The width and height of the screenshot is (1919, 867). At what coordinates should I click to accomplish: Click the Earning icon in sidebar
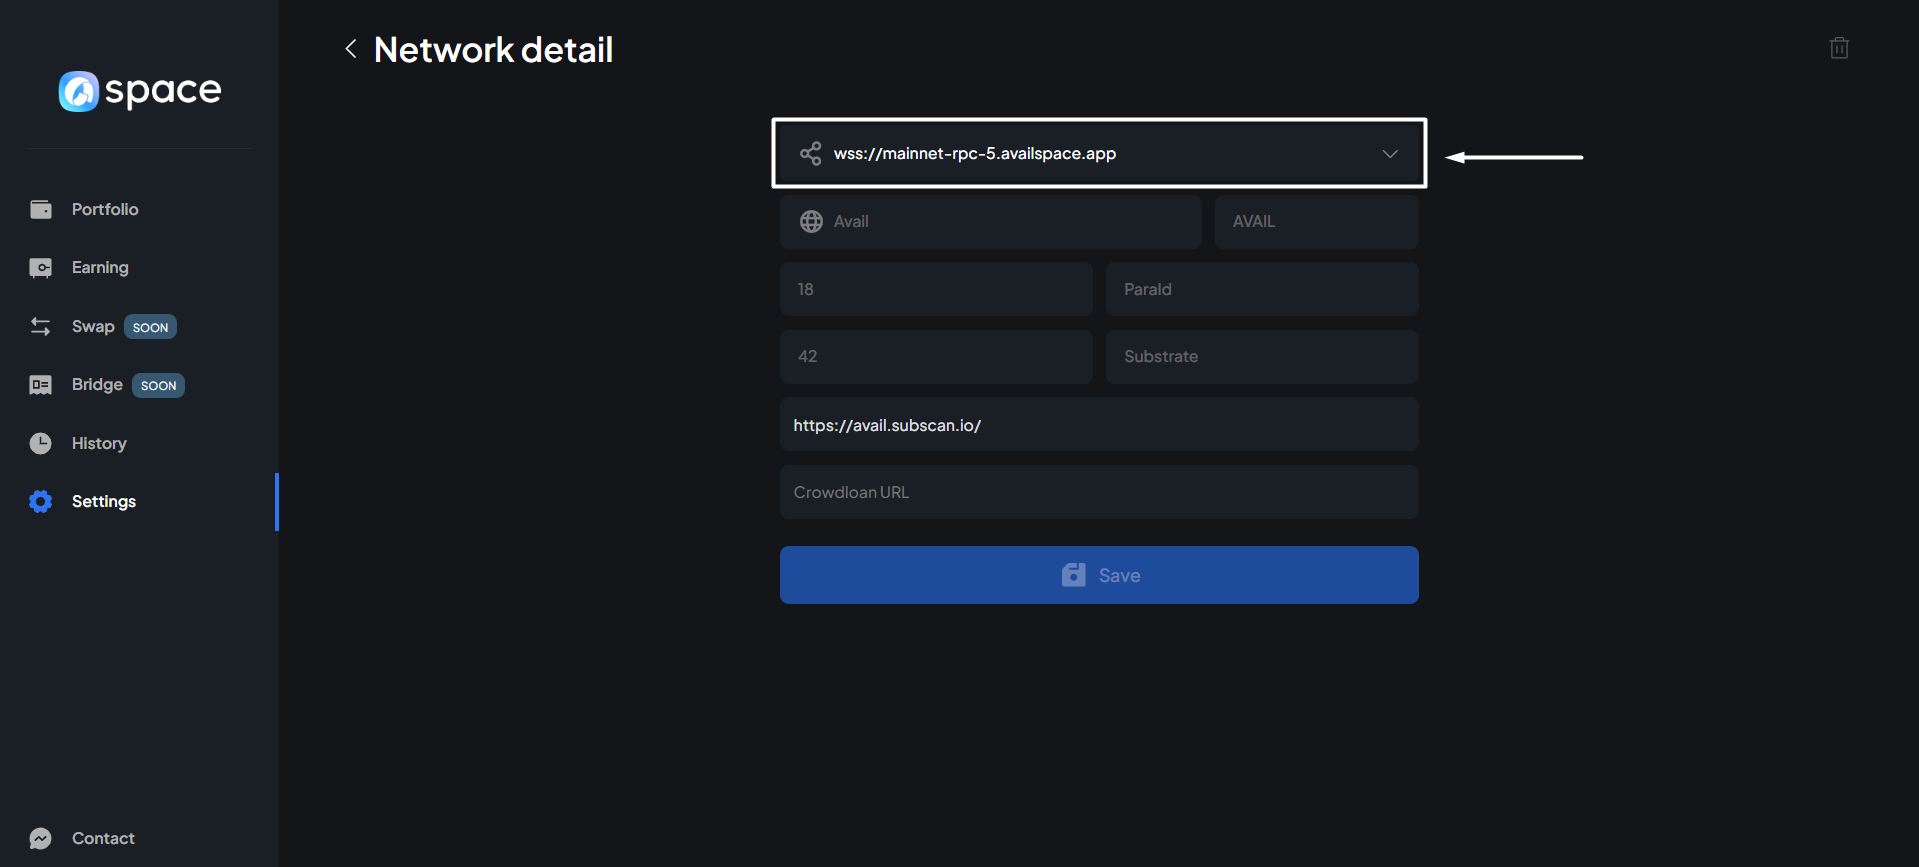pyautogui.click(x=41, y=268)
